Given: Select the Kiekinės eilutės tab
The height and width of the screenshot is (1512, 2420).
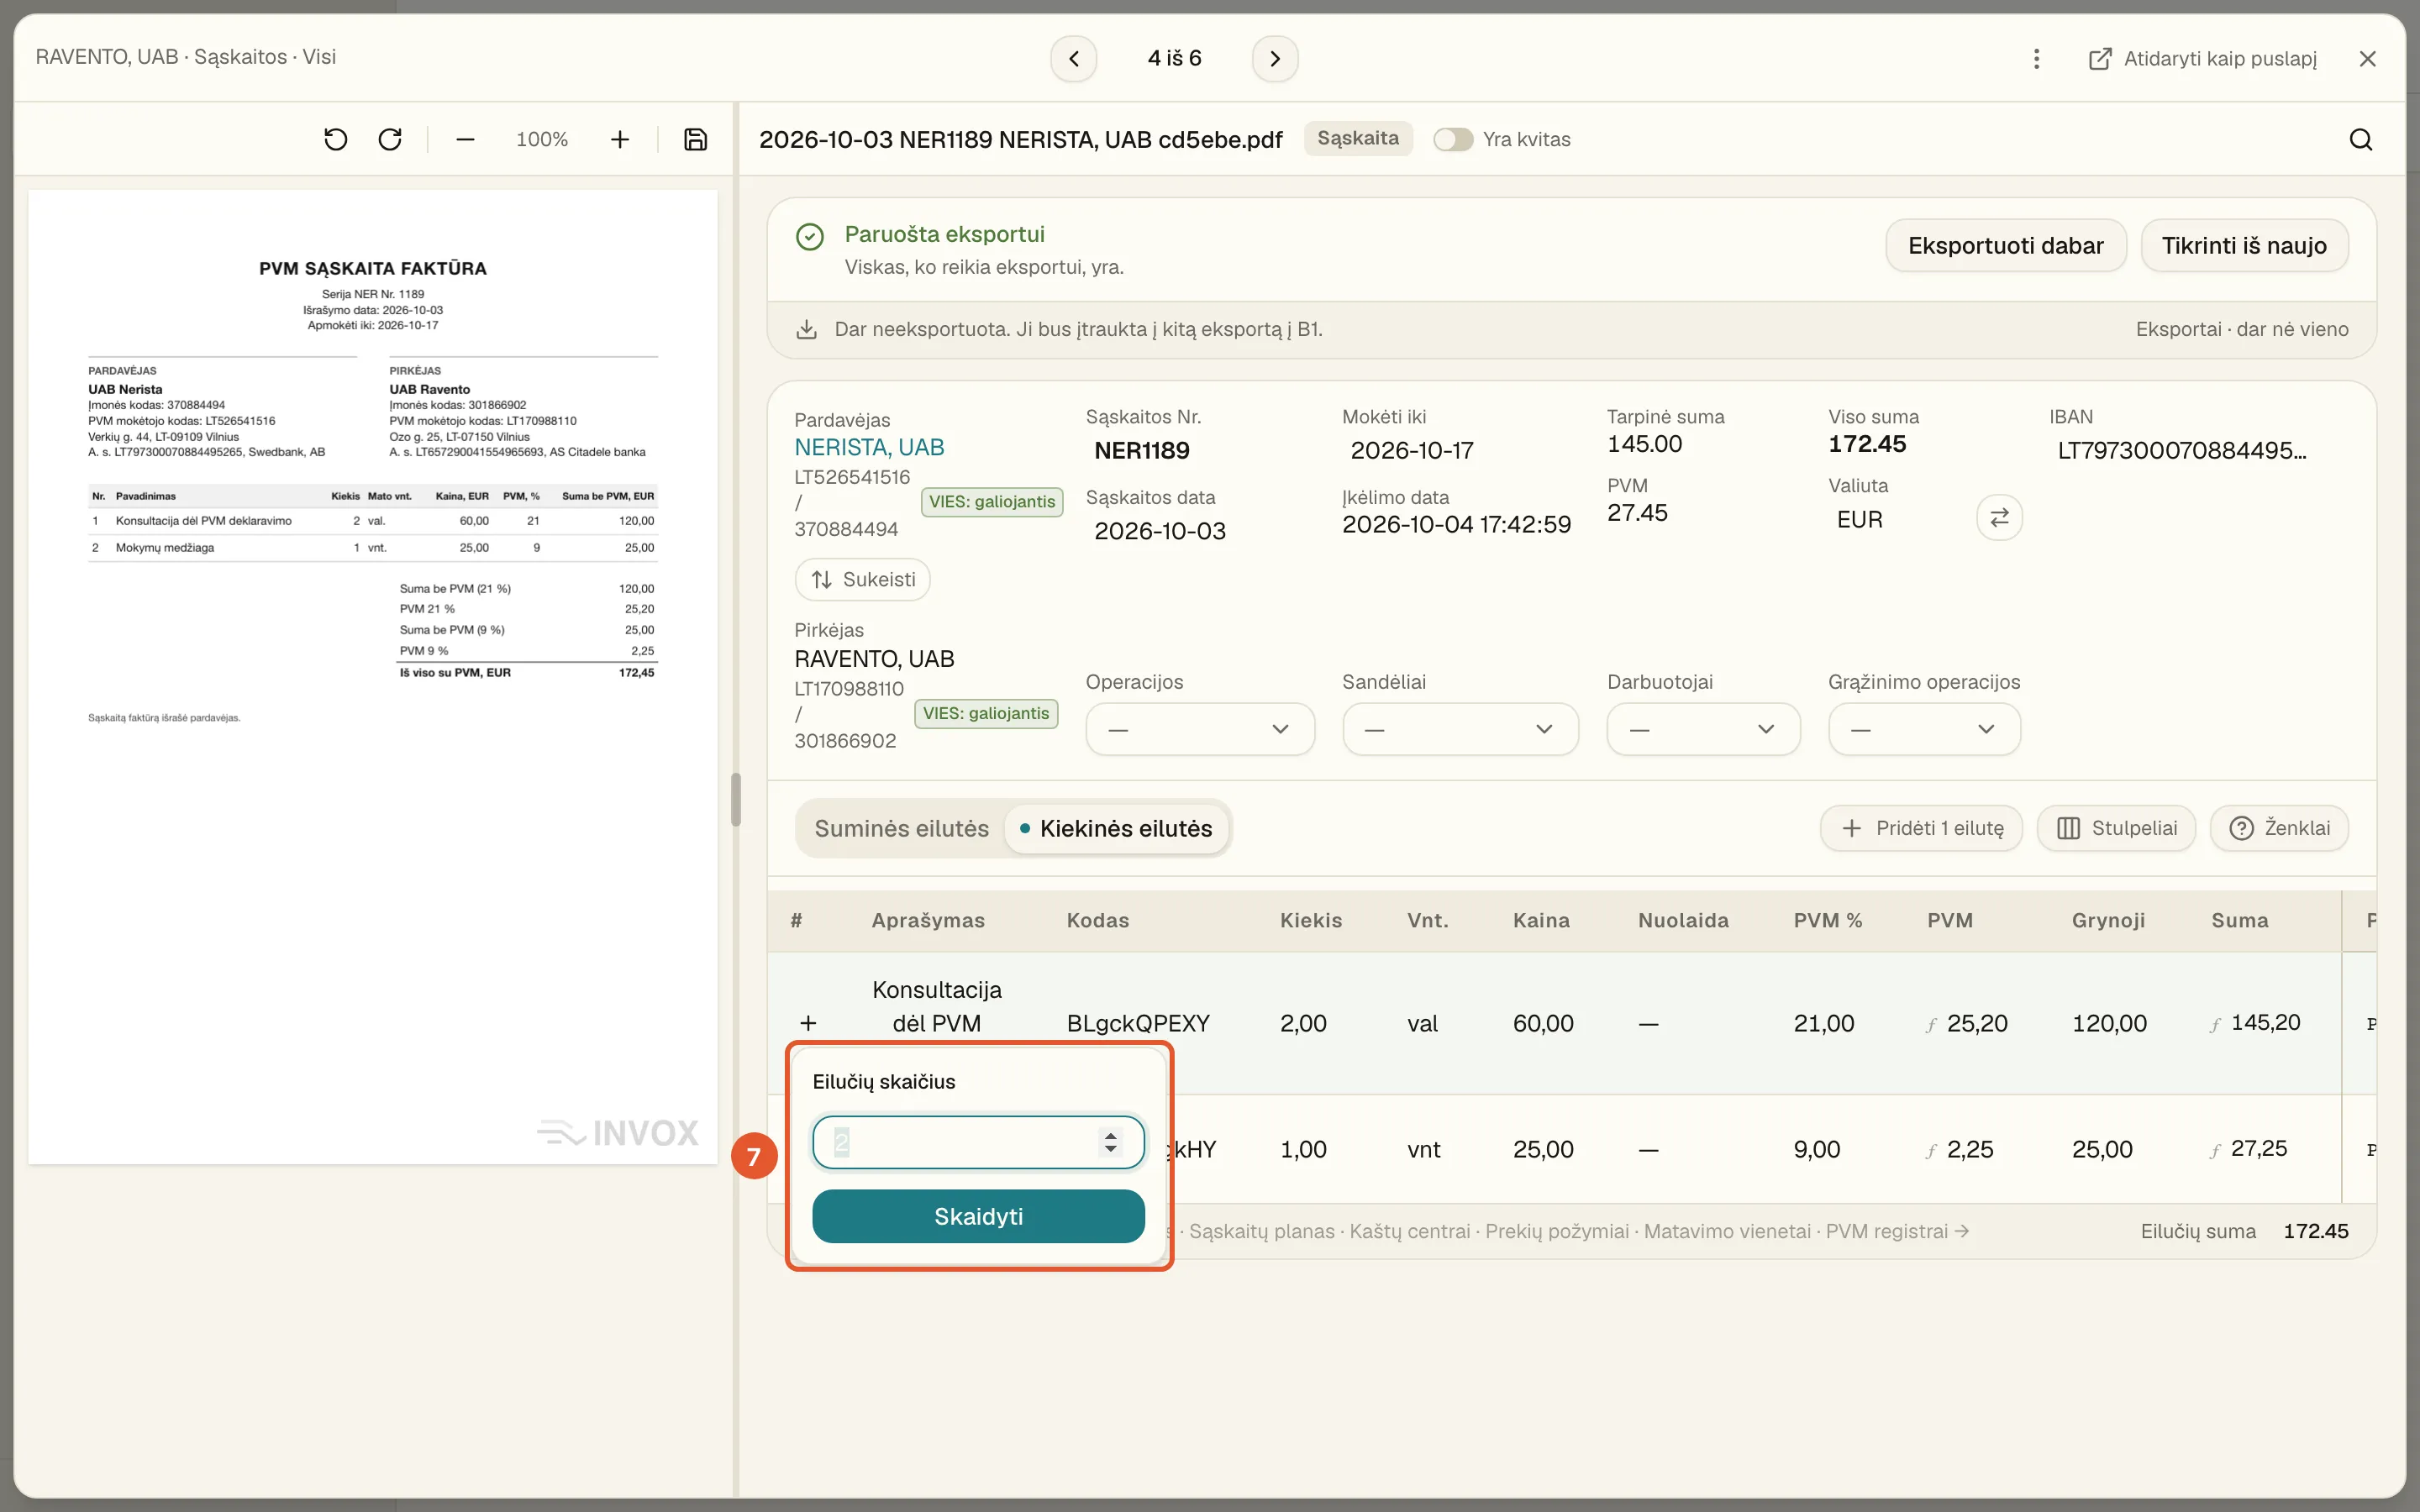Looking at the screenshot, I should [x=1116, y=828].
